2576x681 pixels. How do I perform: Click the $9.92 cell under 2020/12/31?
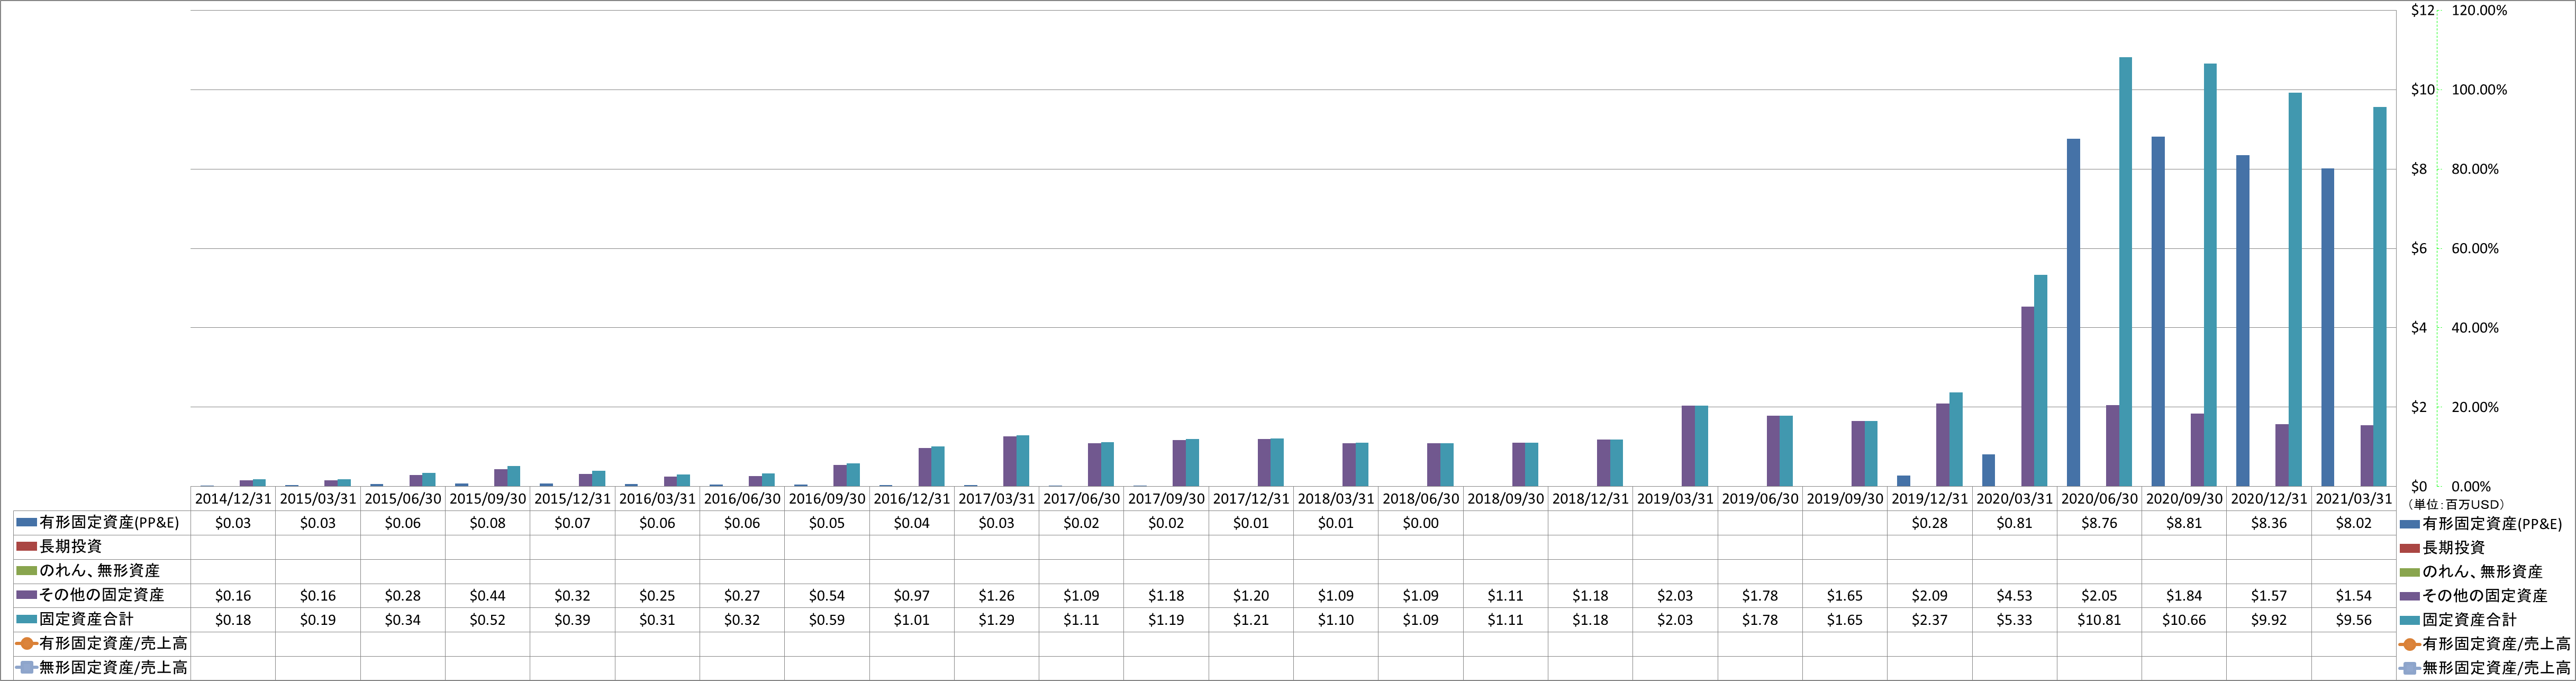[x=2269, y=620]
